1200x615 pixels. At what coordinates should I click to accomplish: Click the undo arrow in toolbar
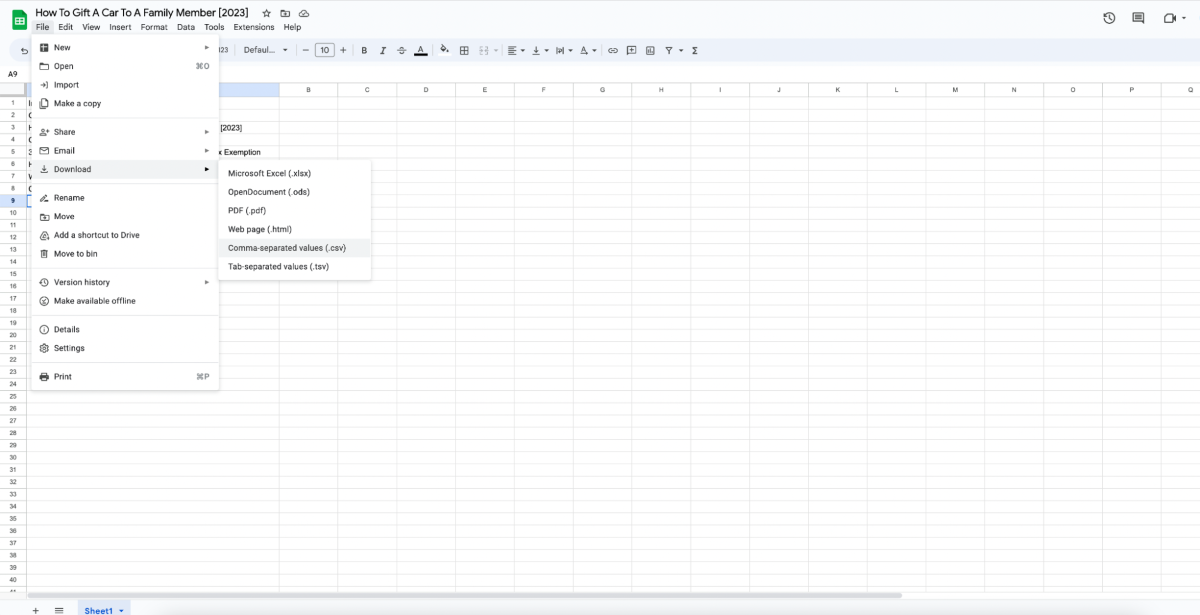pyautogui.click(x=24, y=50)
